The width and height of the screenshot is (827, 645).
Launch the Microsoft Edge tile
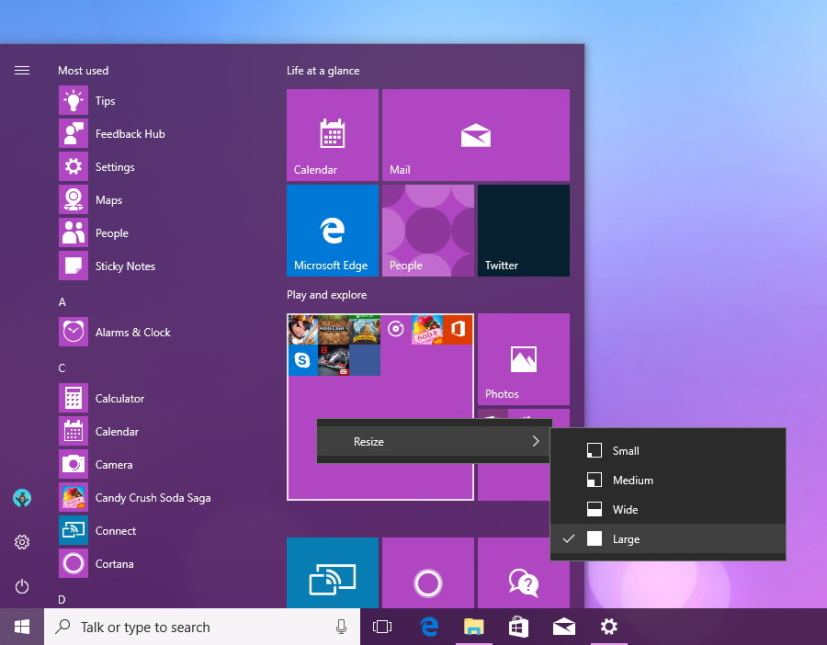pyautogui.click(x=332, y=230)
